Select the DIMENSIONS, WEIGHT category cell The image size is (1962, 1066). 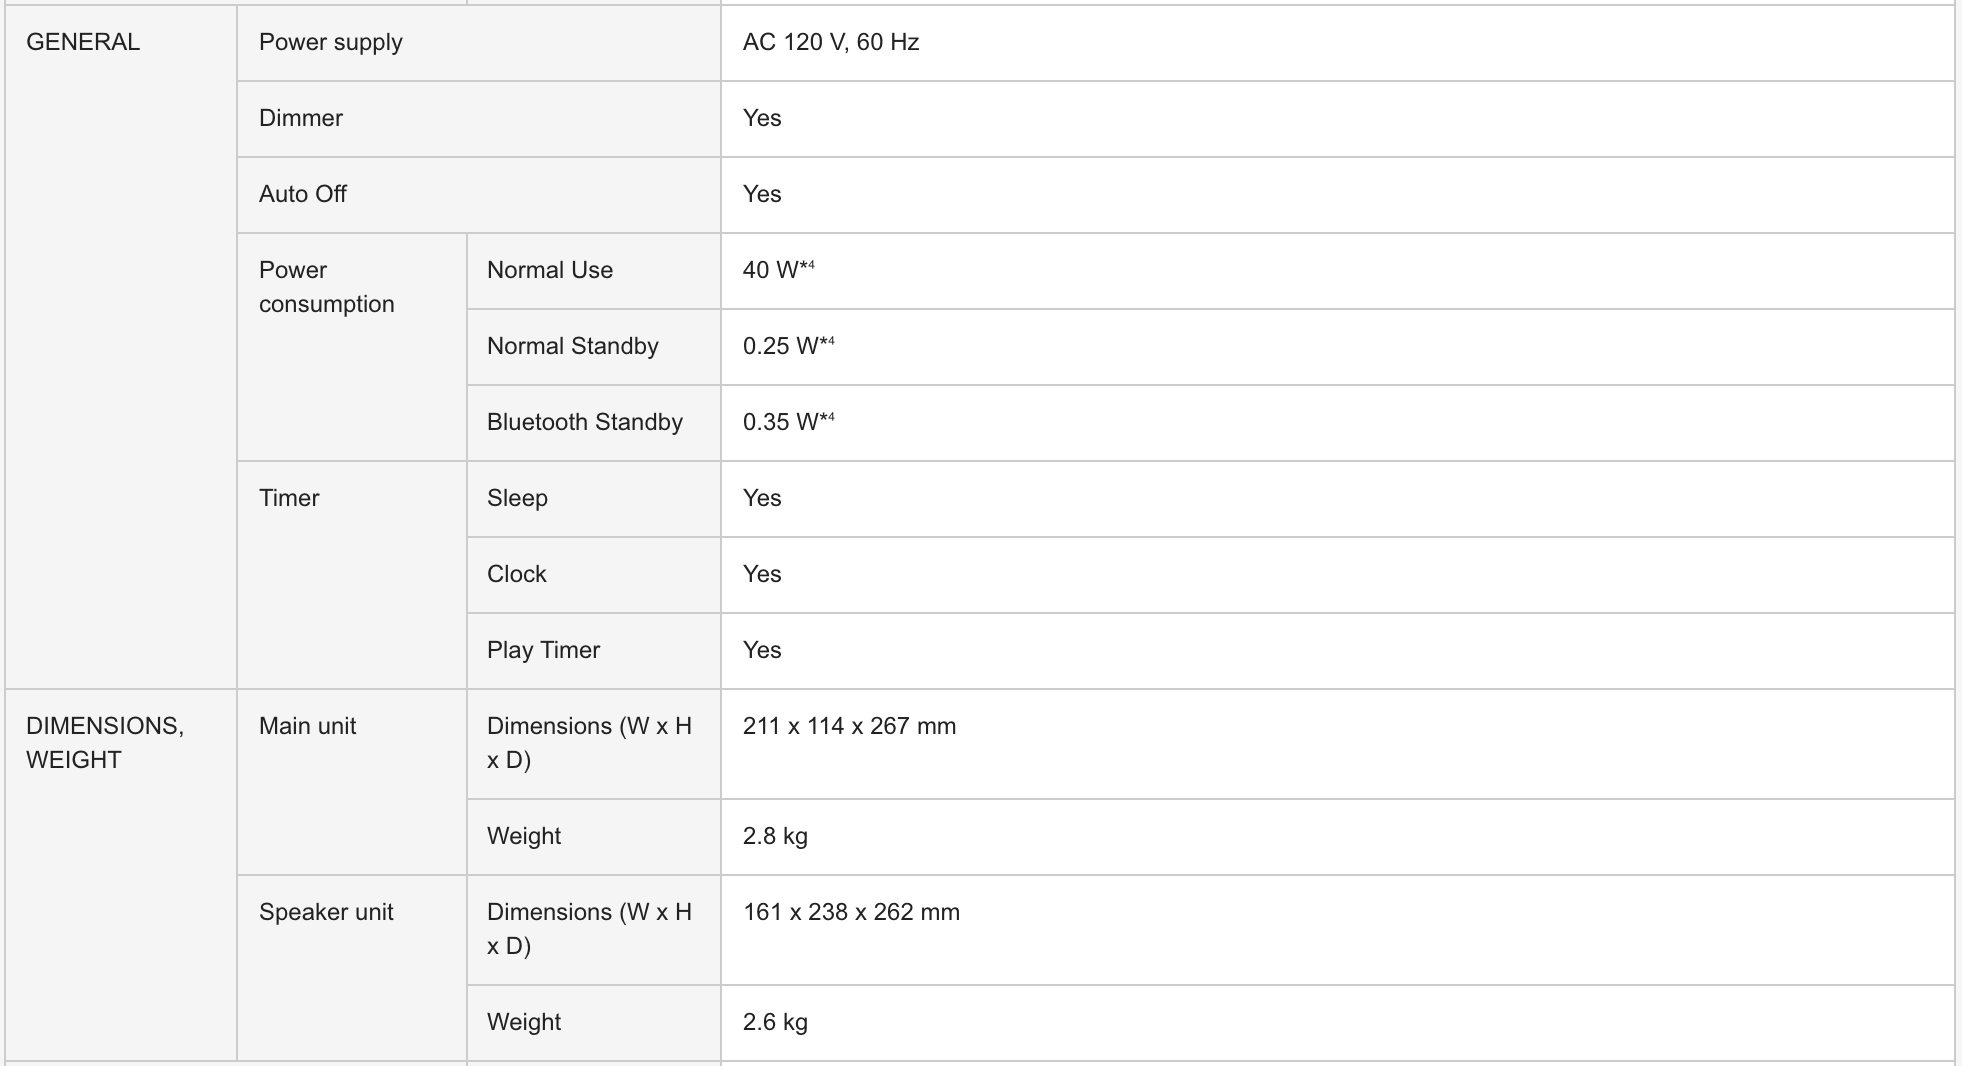(121, 875)
